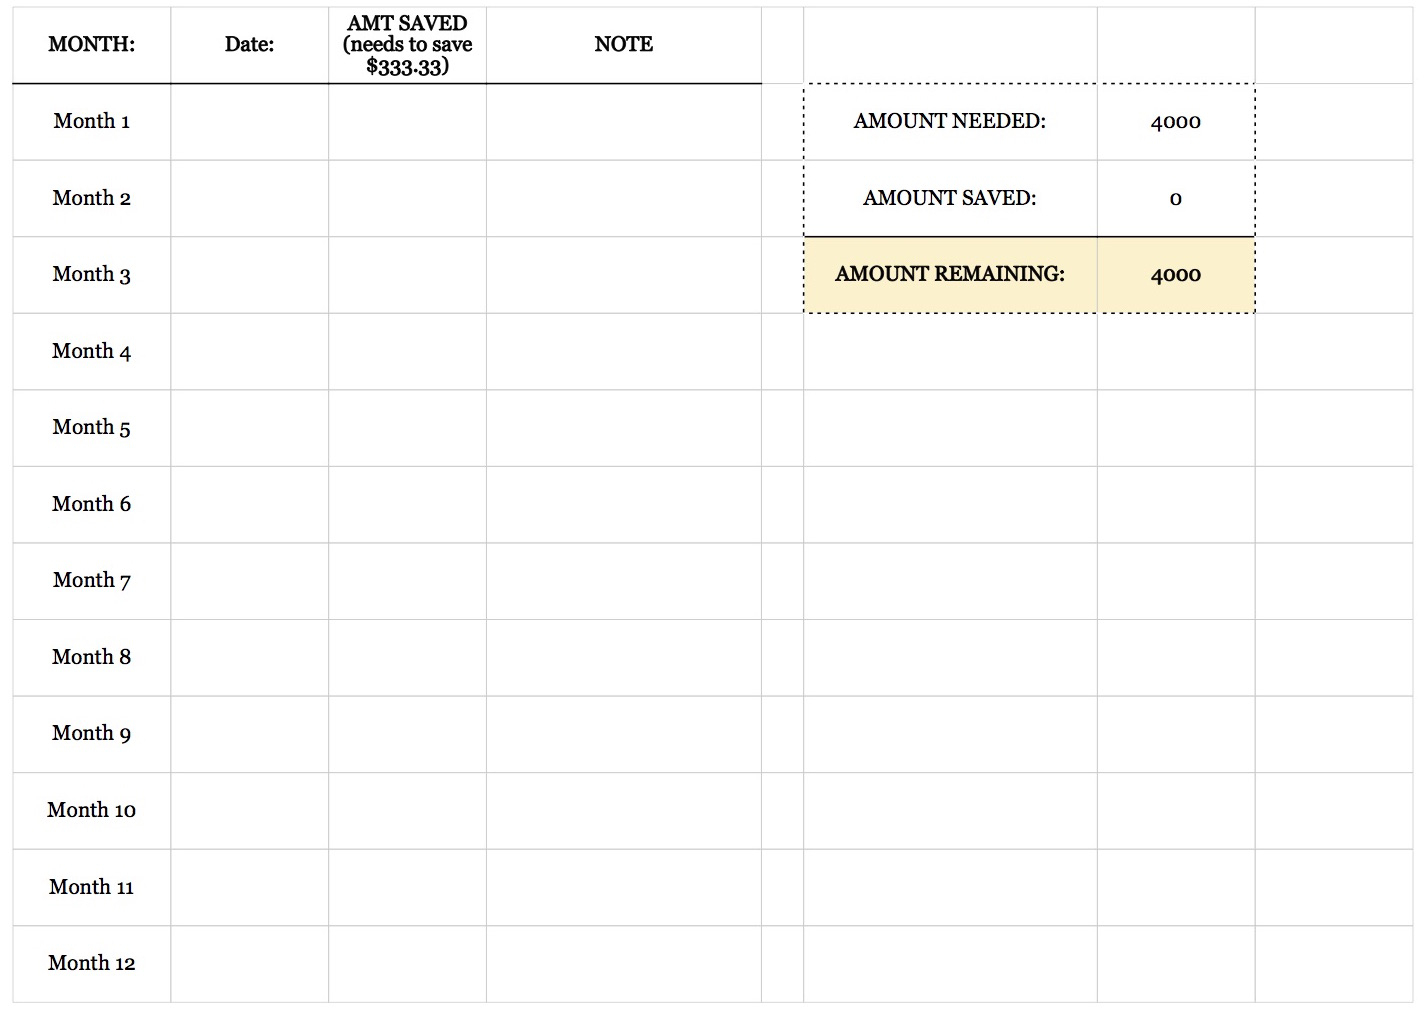Viewport: 1424px width, 1014px height.
Task: Click the Date cell for Month 10
Action: (249, 810)
